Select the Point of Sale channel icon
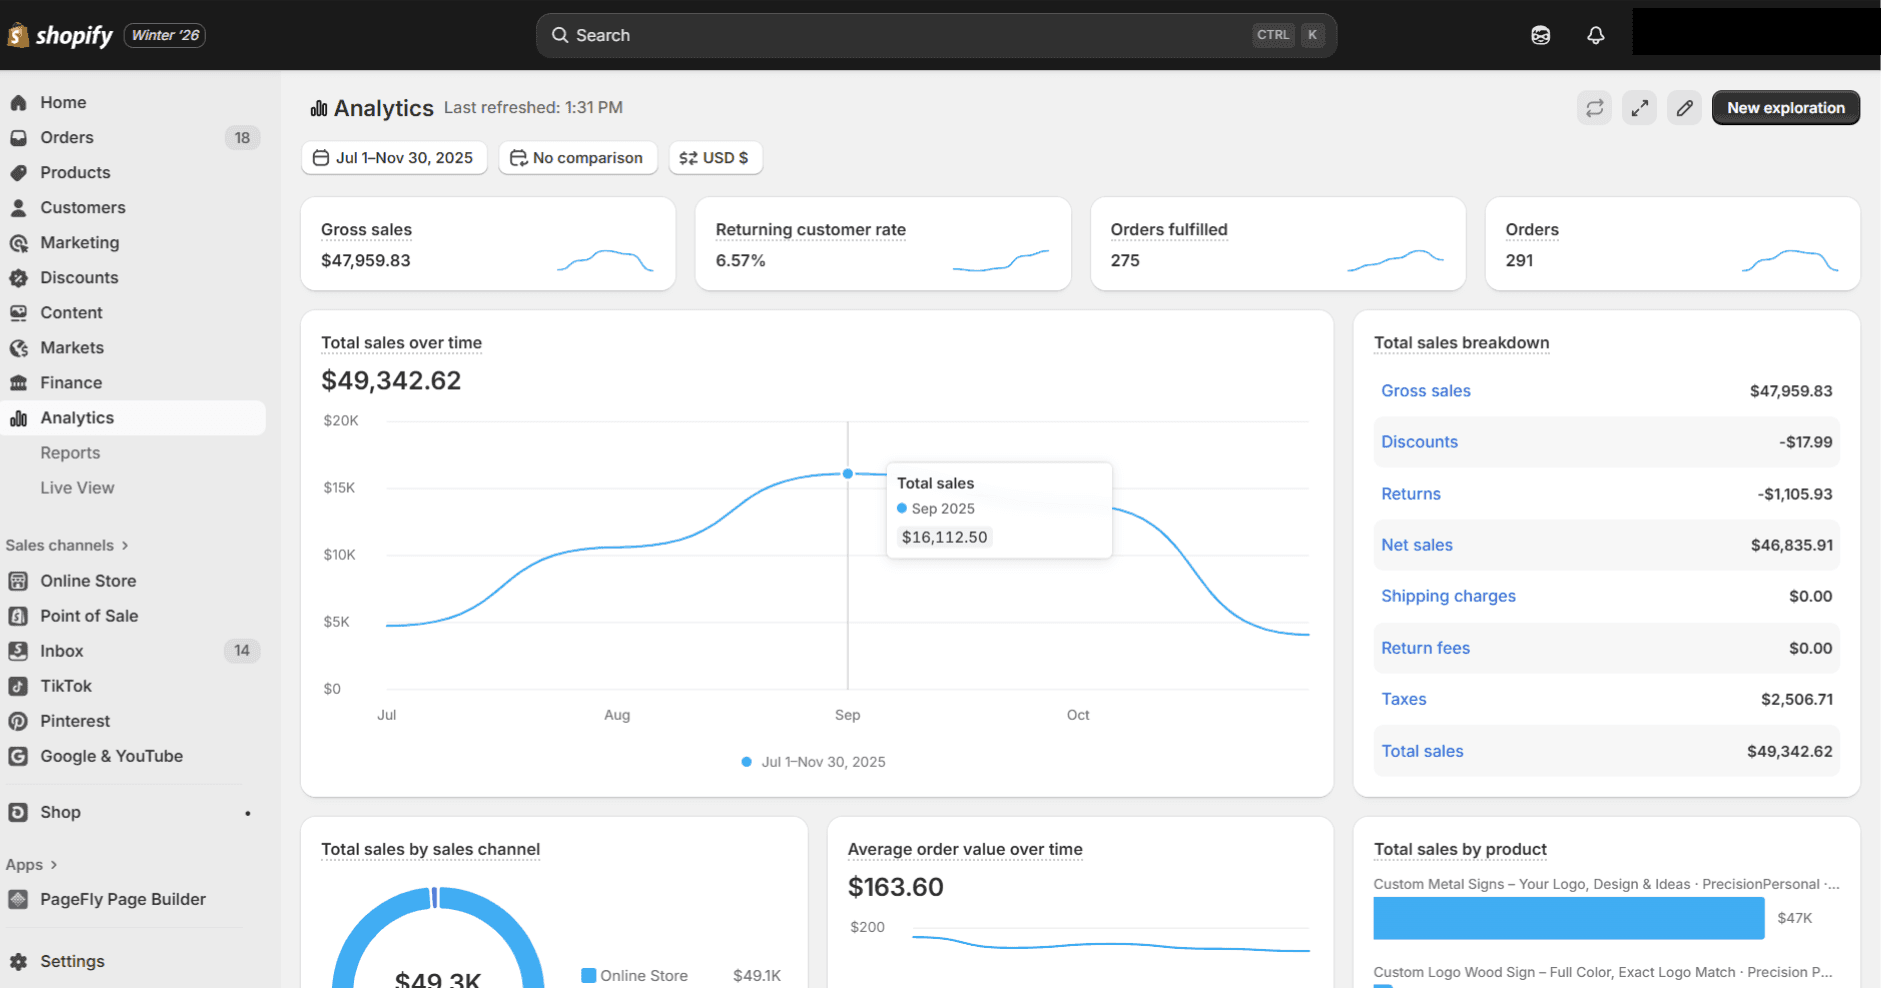 19,615
